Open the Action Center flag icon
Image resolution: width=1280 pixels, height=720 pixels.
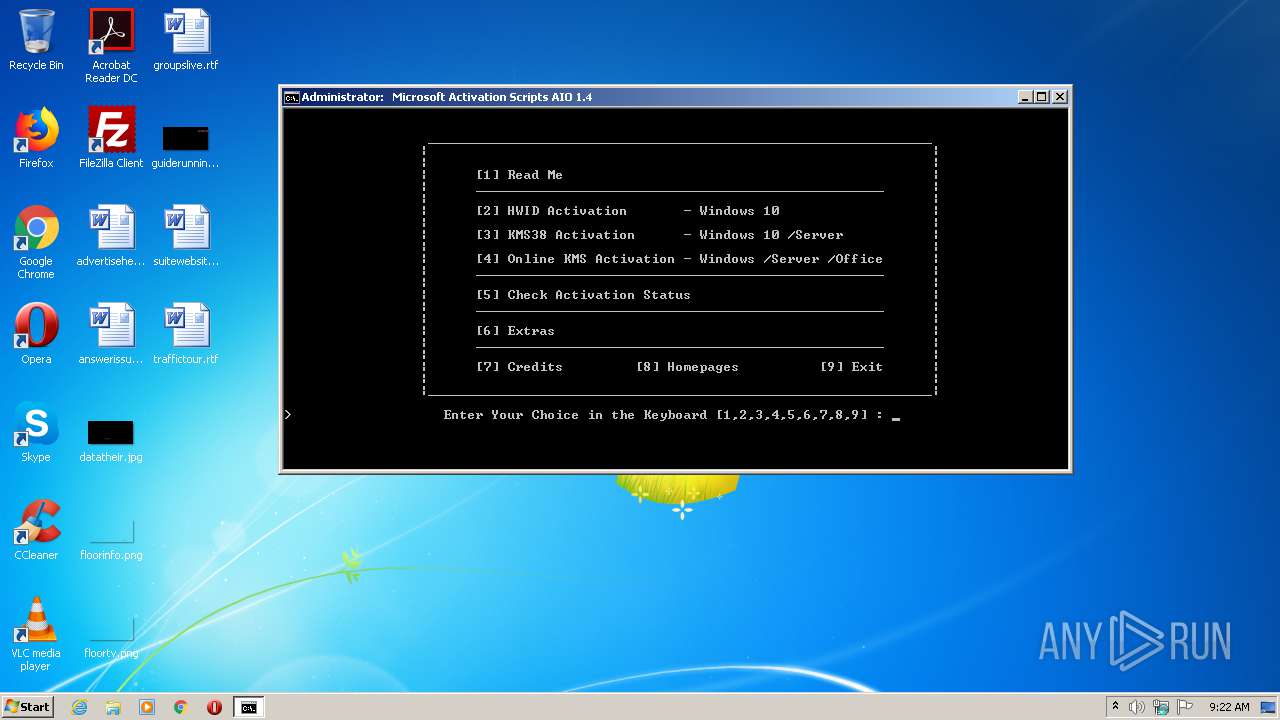pyautogui.click(x=1184, y=707)
